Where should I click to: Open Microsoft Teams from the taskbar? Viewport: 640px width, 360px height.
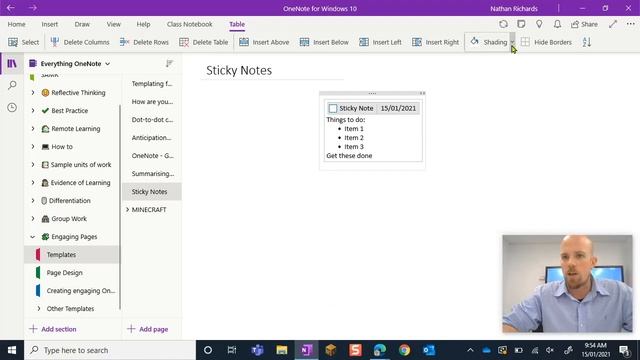tap(258, 350)
